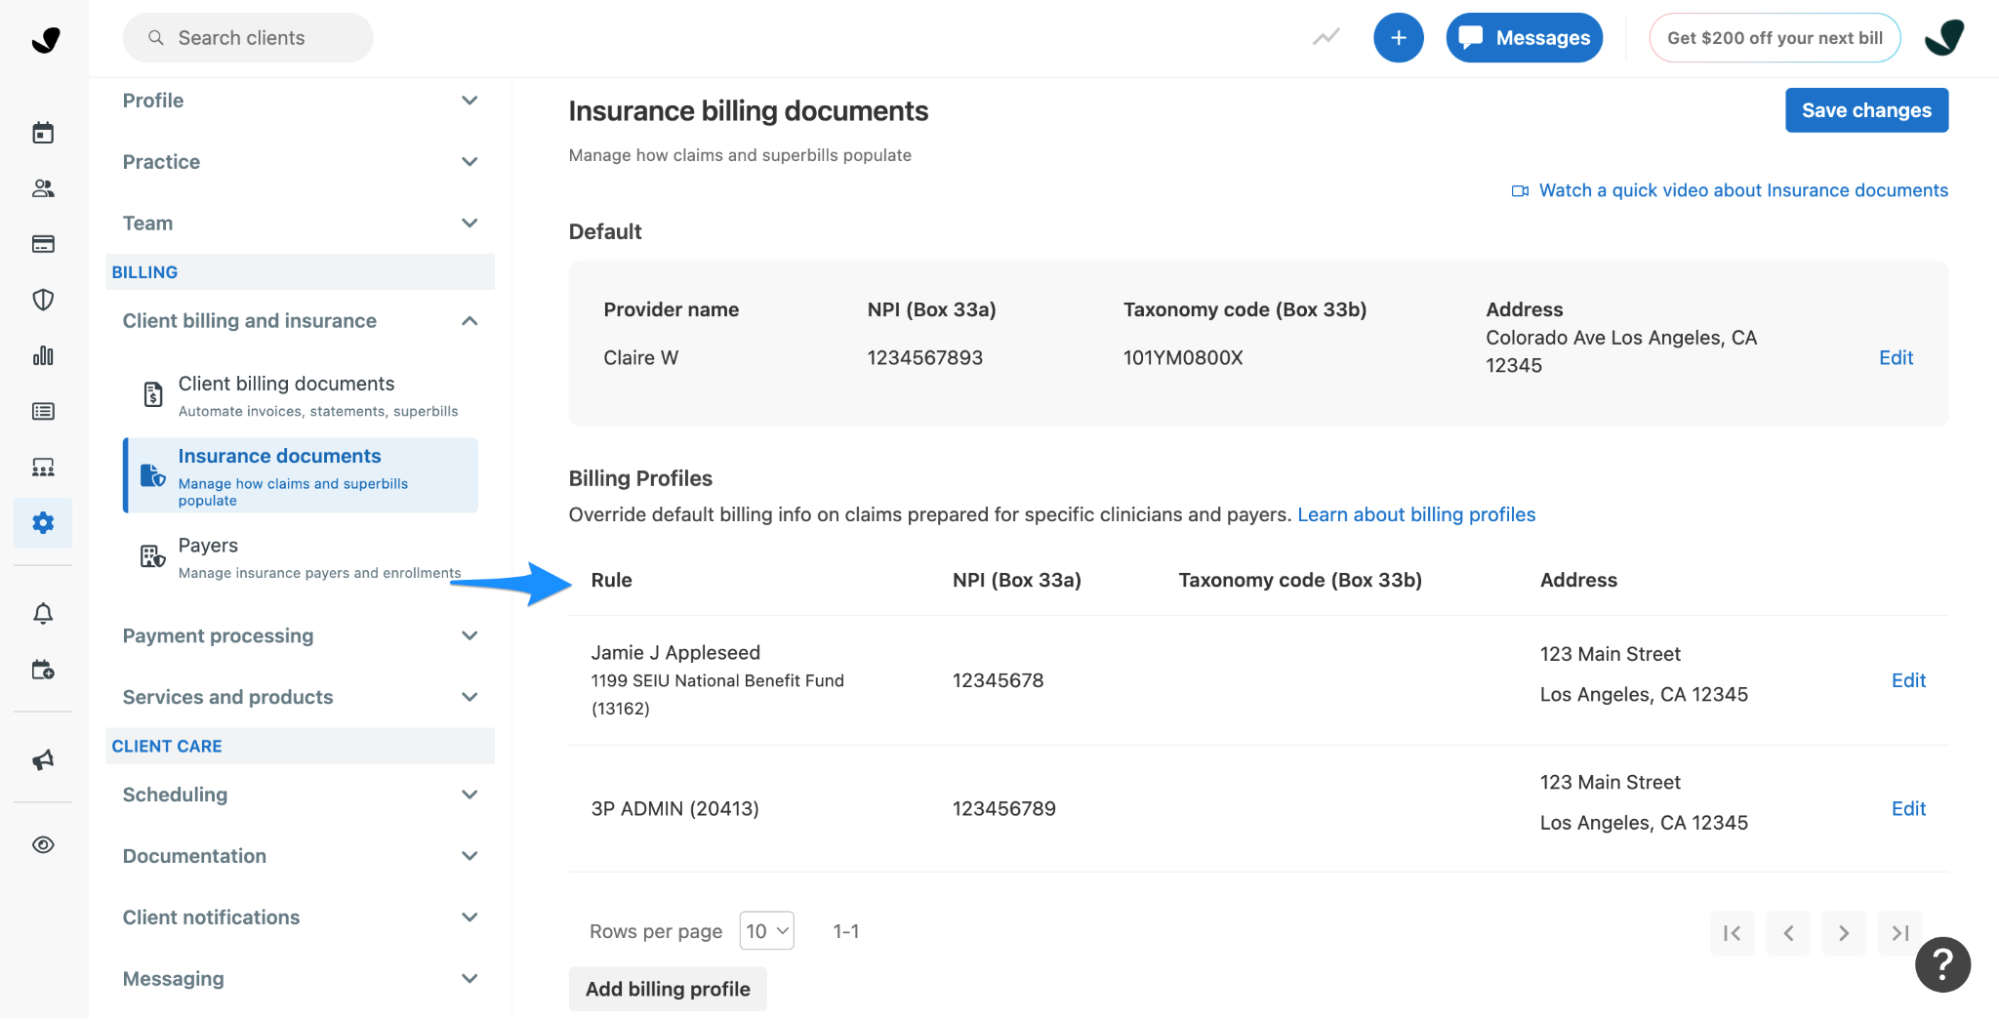This screenshot has height=1020, width=1999.
Task: Edit the default Claire W provider info
Action: [1895, 357]
